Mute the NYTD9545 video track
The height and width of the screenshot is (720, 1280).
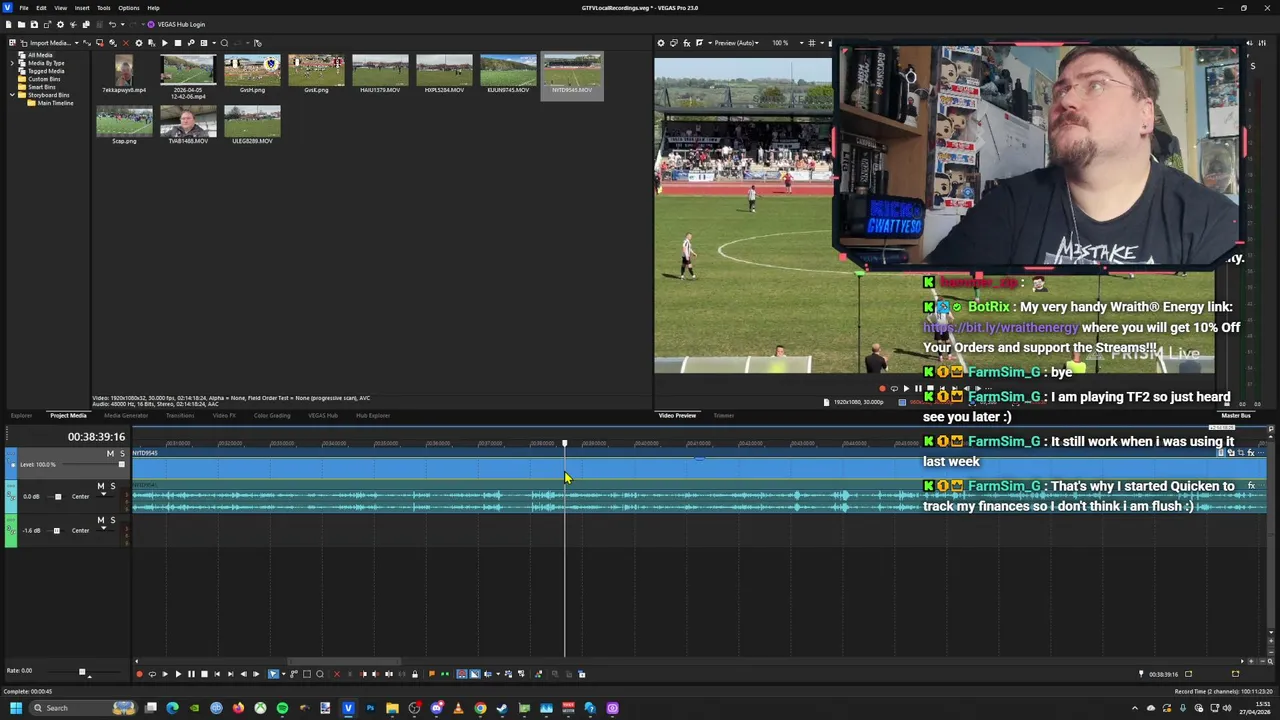tap(110, 454)
